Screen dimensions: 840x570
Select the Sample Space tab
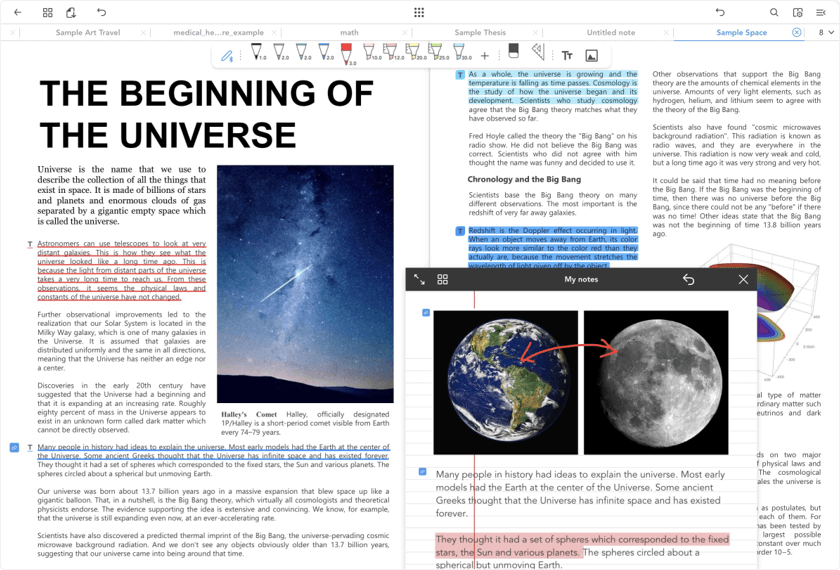741,32
